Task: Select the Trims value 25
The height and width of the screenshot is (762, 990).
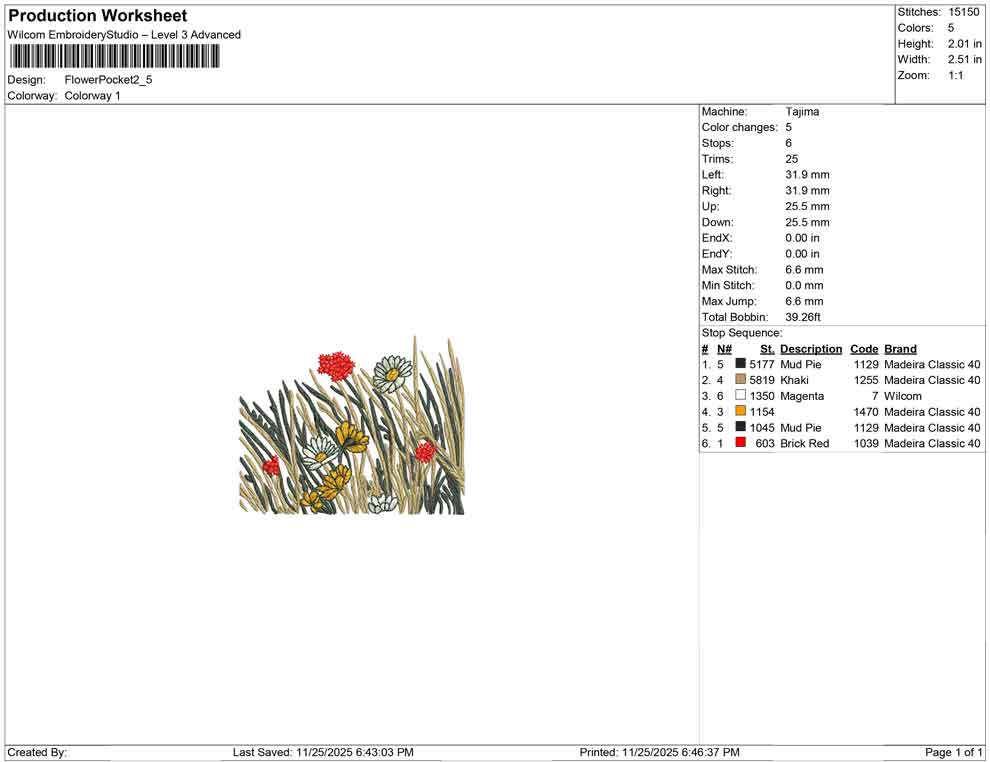Action: 792,159
